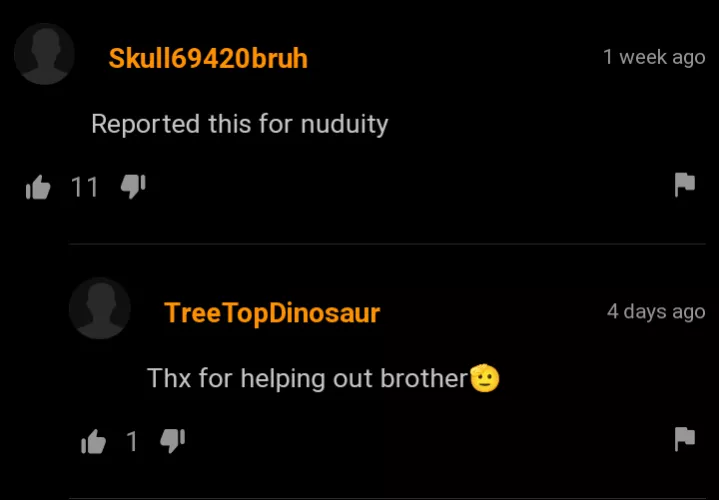Image resolution: width=719 pixels, height=500 pixels.
Task: Click the saluting emoji in the reply
Action: click(485, 378)
